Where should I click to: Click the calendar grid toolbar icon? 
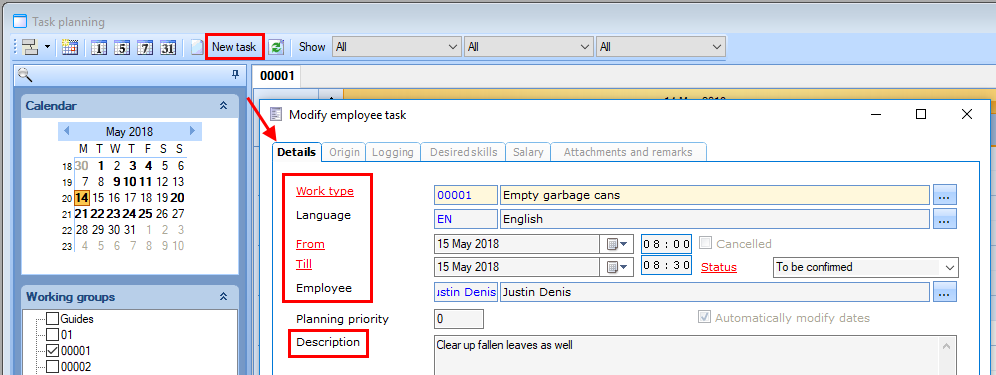(x=70, y=47)
